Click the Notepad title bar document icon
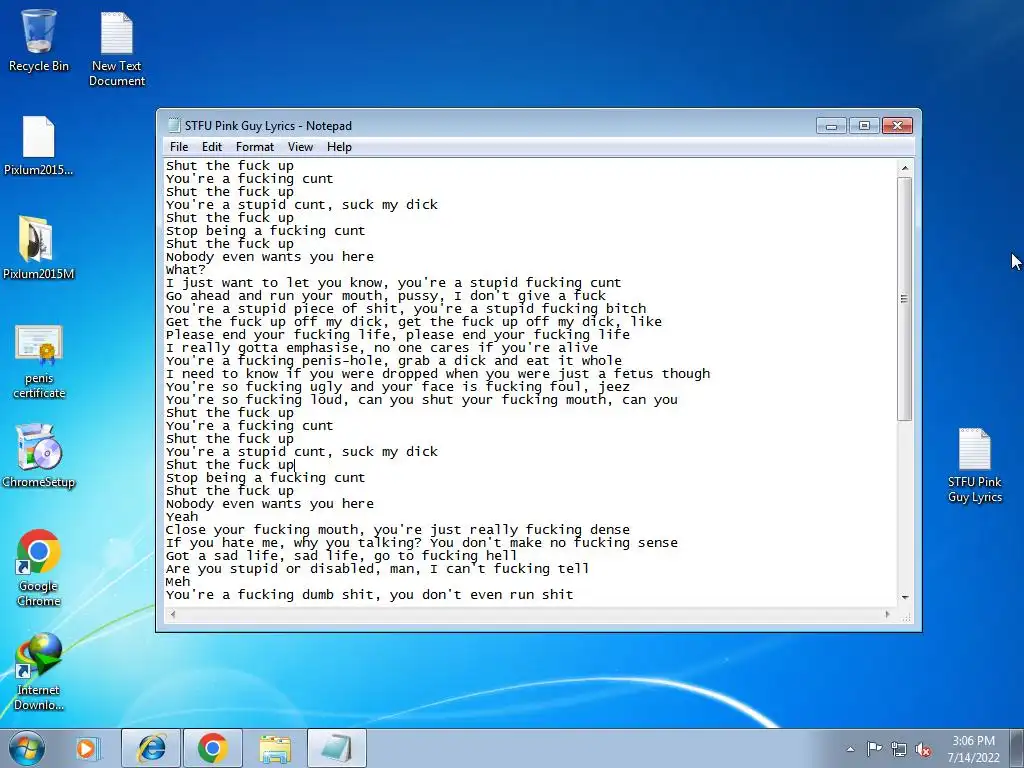The height and width of the screenshot is (768, 1024). (174, 125)
